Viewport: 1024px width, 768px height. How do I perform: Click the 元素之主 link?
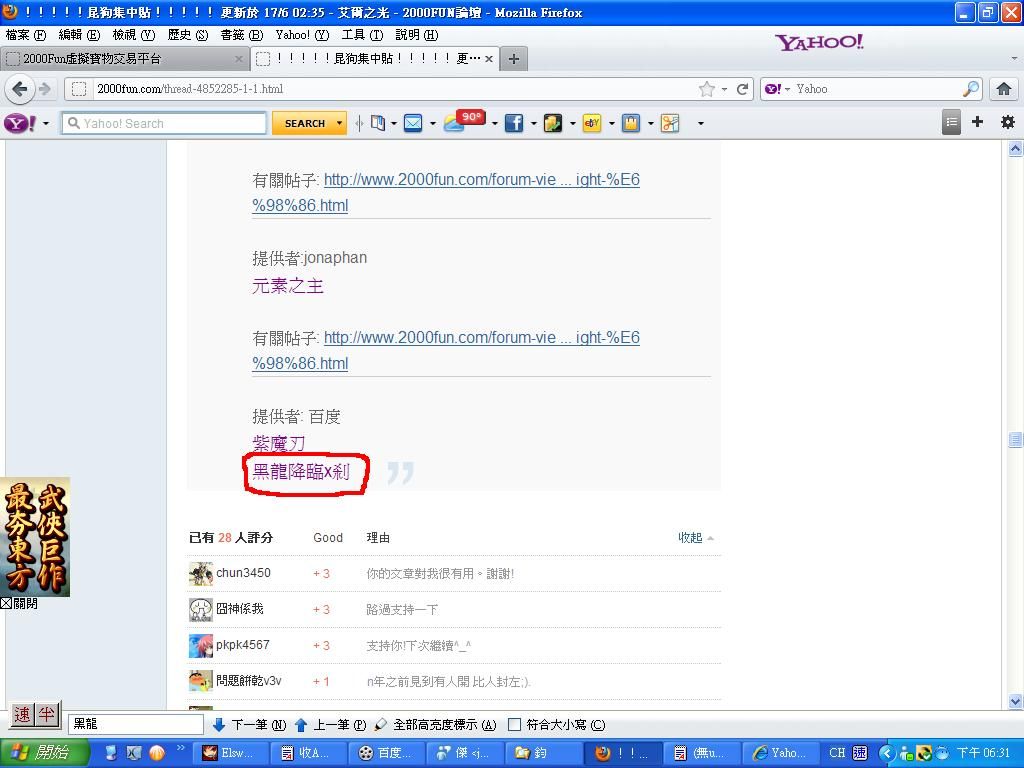tap(288, 286)
